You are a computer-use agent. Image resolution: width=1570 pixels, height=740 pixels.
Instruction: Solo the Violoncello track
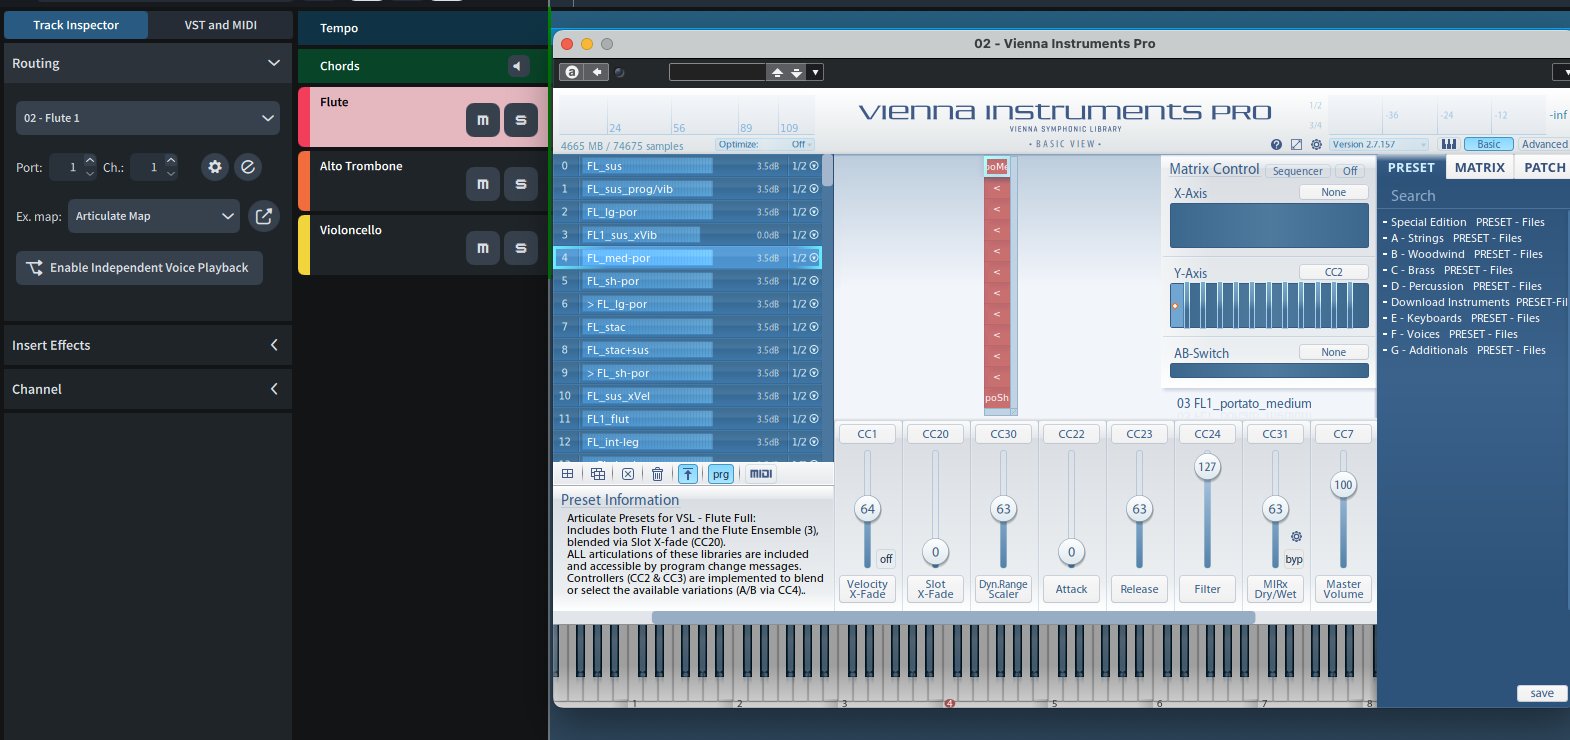[x=521, y=248]
